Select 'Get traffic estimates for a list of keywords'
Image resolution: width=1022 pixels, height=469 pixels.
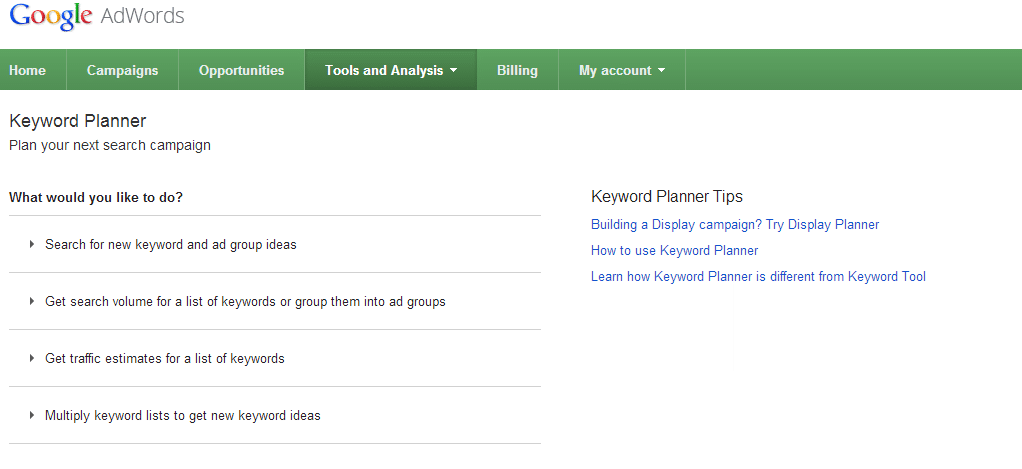click(165, 359)
